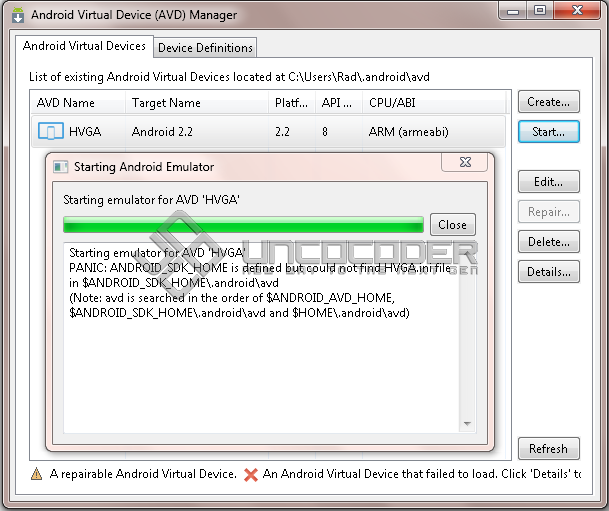This screenshot has height=511, width=609.
Task: Switch to the Android Virtual Devices tab
Action: coord(84,46)
